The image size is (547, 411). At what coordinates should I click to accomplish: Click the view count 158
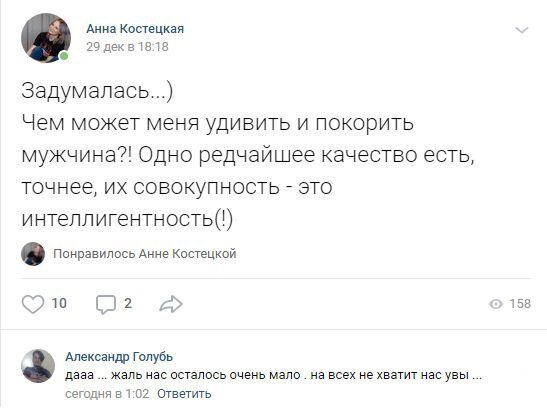coord(520,304)
